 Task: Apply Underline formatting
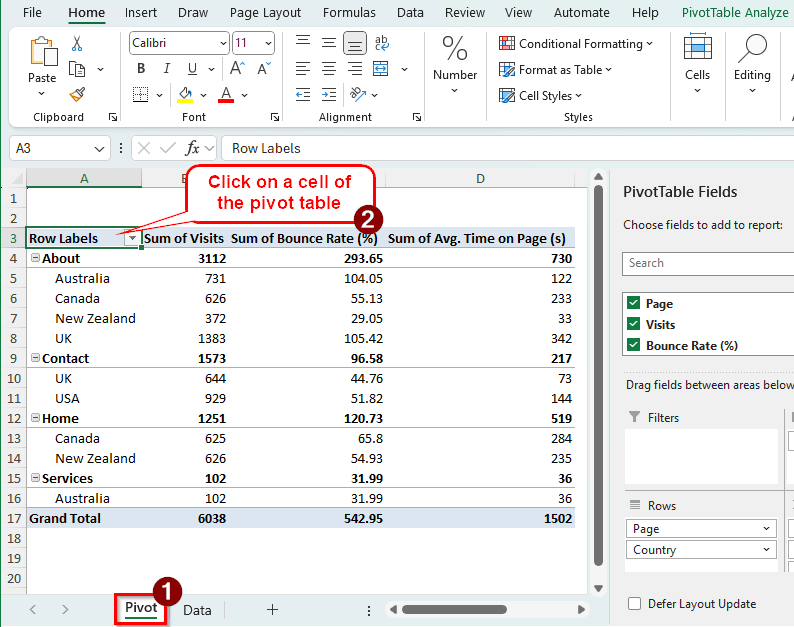coord(194,69)
